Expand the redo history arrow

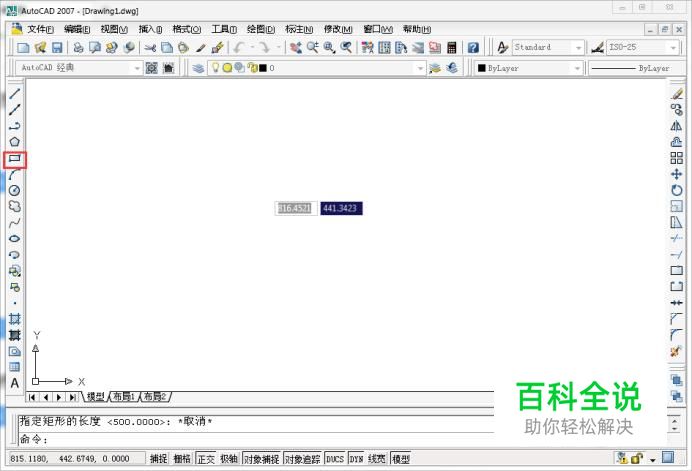[x=278, y=47]
